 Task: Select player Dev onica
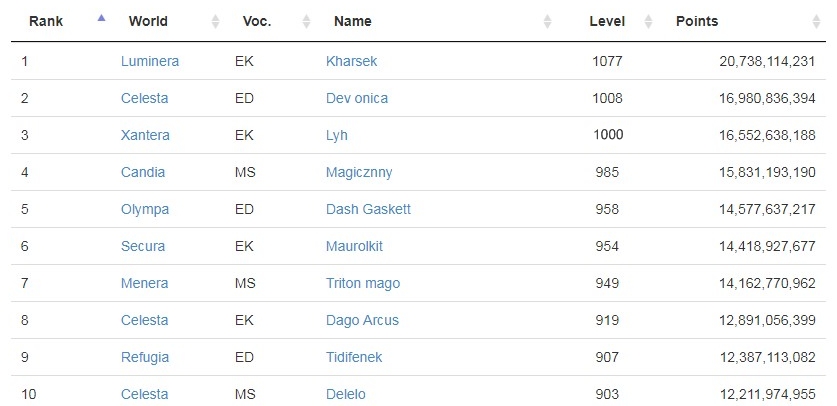pos(356,98)
